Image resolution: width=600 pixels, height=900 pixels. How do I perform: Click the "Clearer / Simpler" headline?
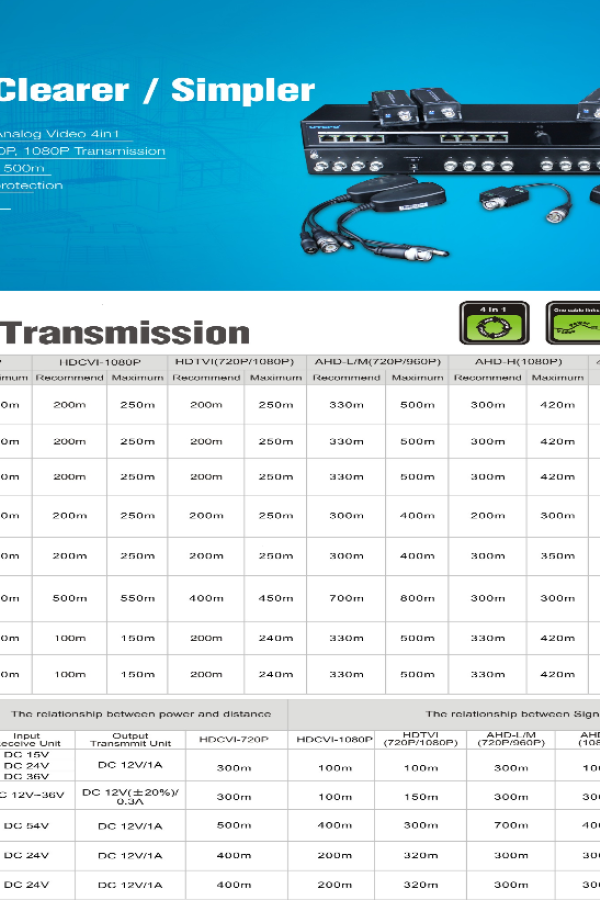pos(156,90)
